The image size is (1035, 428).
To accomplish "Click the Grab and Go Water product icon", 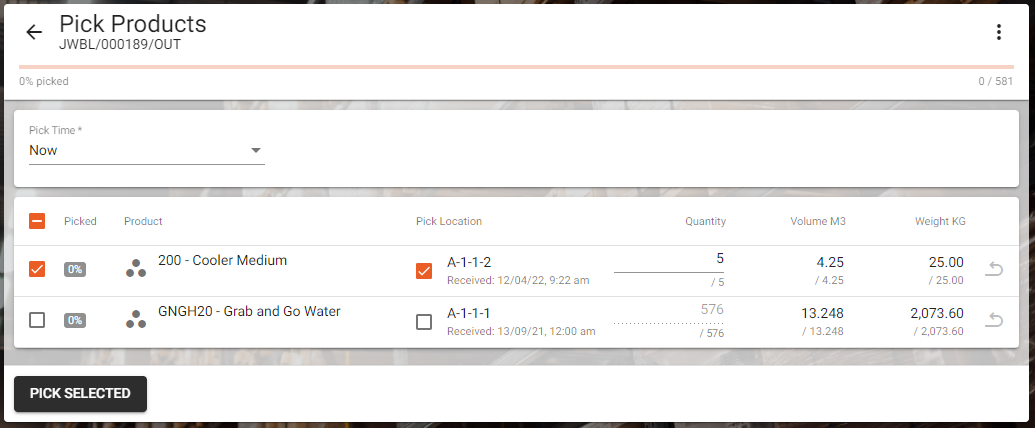I will click(136, 320).
